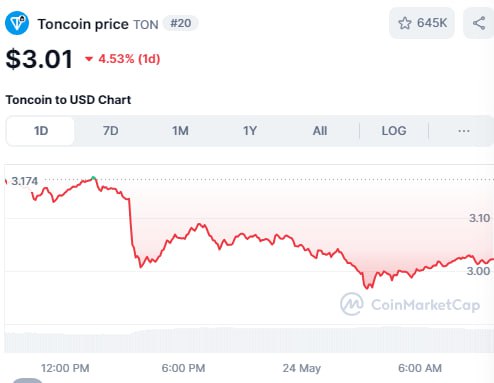Viewport: 494px width, 383px height.
Task: Click the Toncoin logo icon
Action: coord(17,23)
